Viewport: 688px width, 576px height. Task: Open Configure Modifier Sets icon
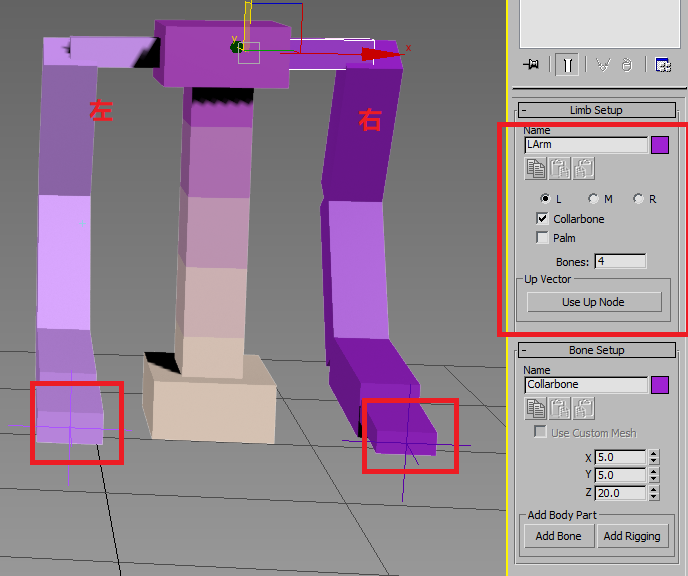point(663,65)
